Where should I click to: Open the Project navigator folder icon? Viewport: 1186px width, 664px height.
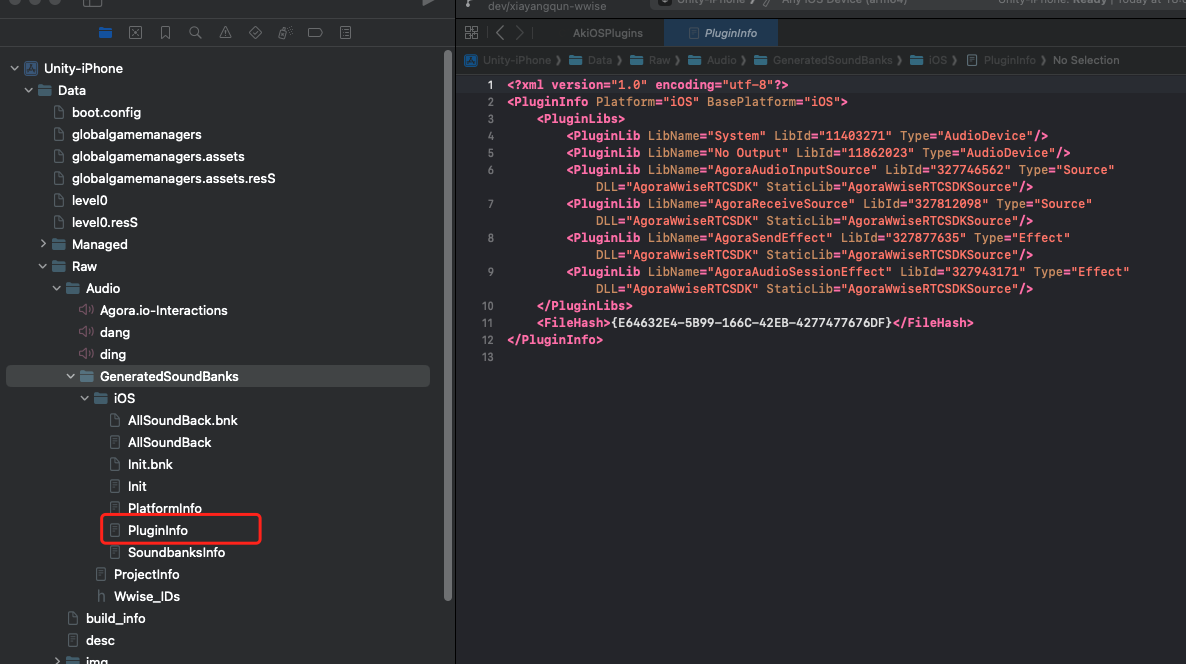point(105,33)
